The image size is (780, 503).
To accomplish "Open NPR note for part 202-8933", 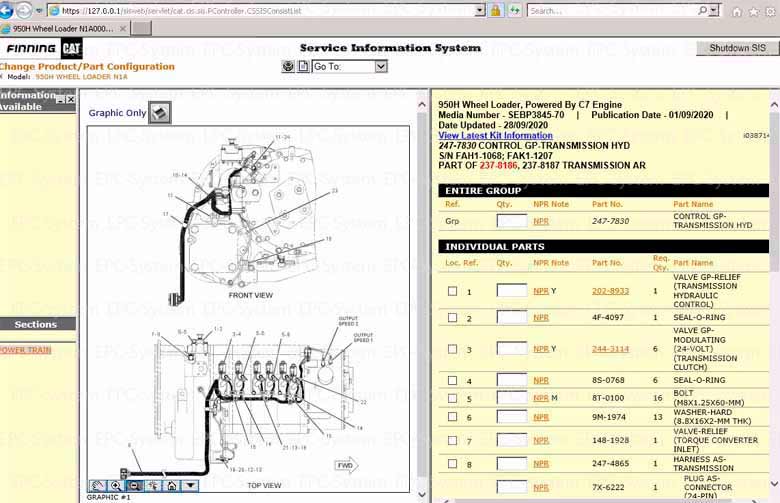I will click(x=541, y=291).
